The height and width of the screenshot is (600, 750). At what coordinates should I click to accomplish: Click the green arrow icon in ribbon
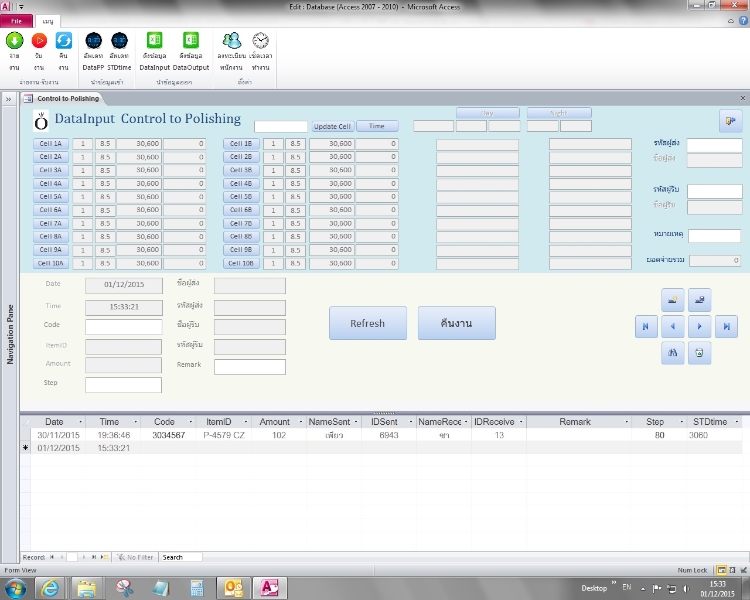coord(14,41)
